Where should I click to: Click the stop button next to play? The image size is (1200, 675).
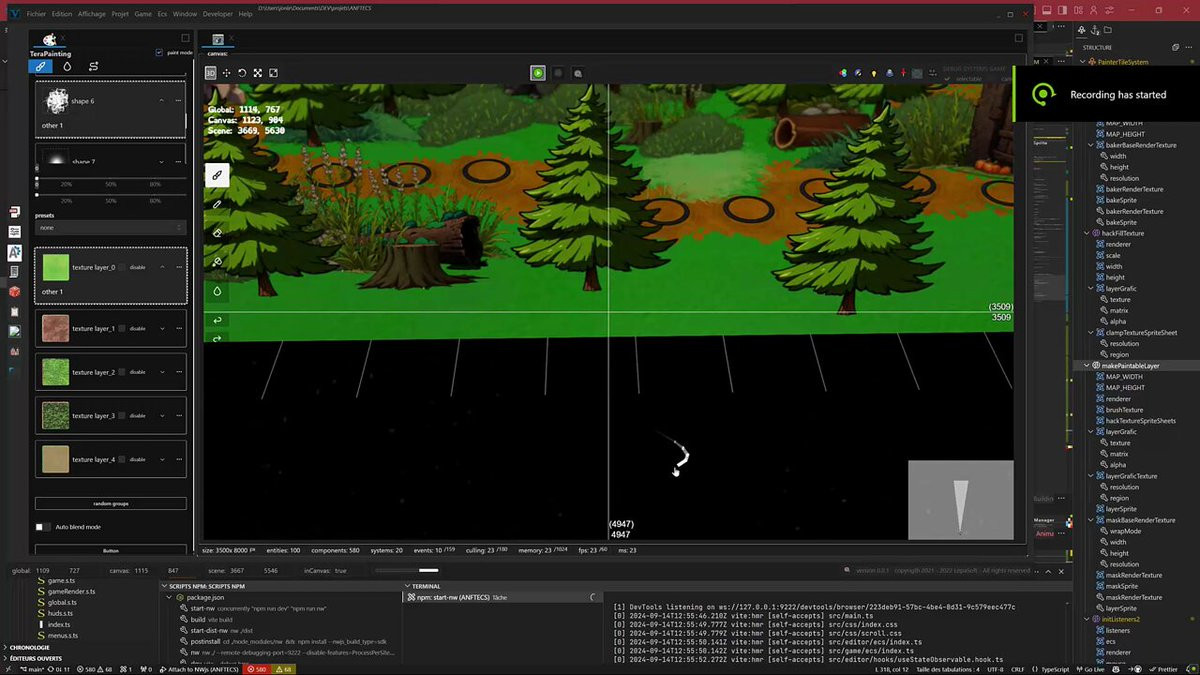tap(558, 73)
